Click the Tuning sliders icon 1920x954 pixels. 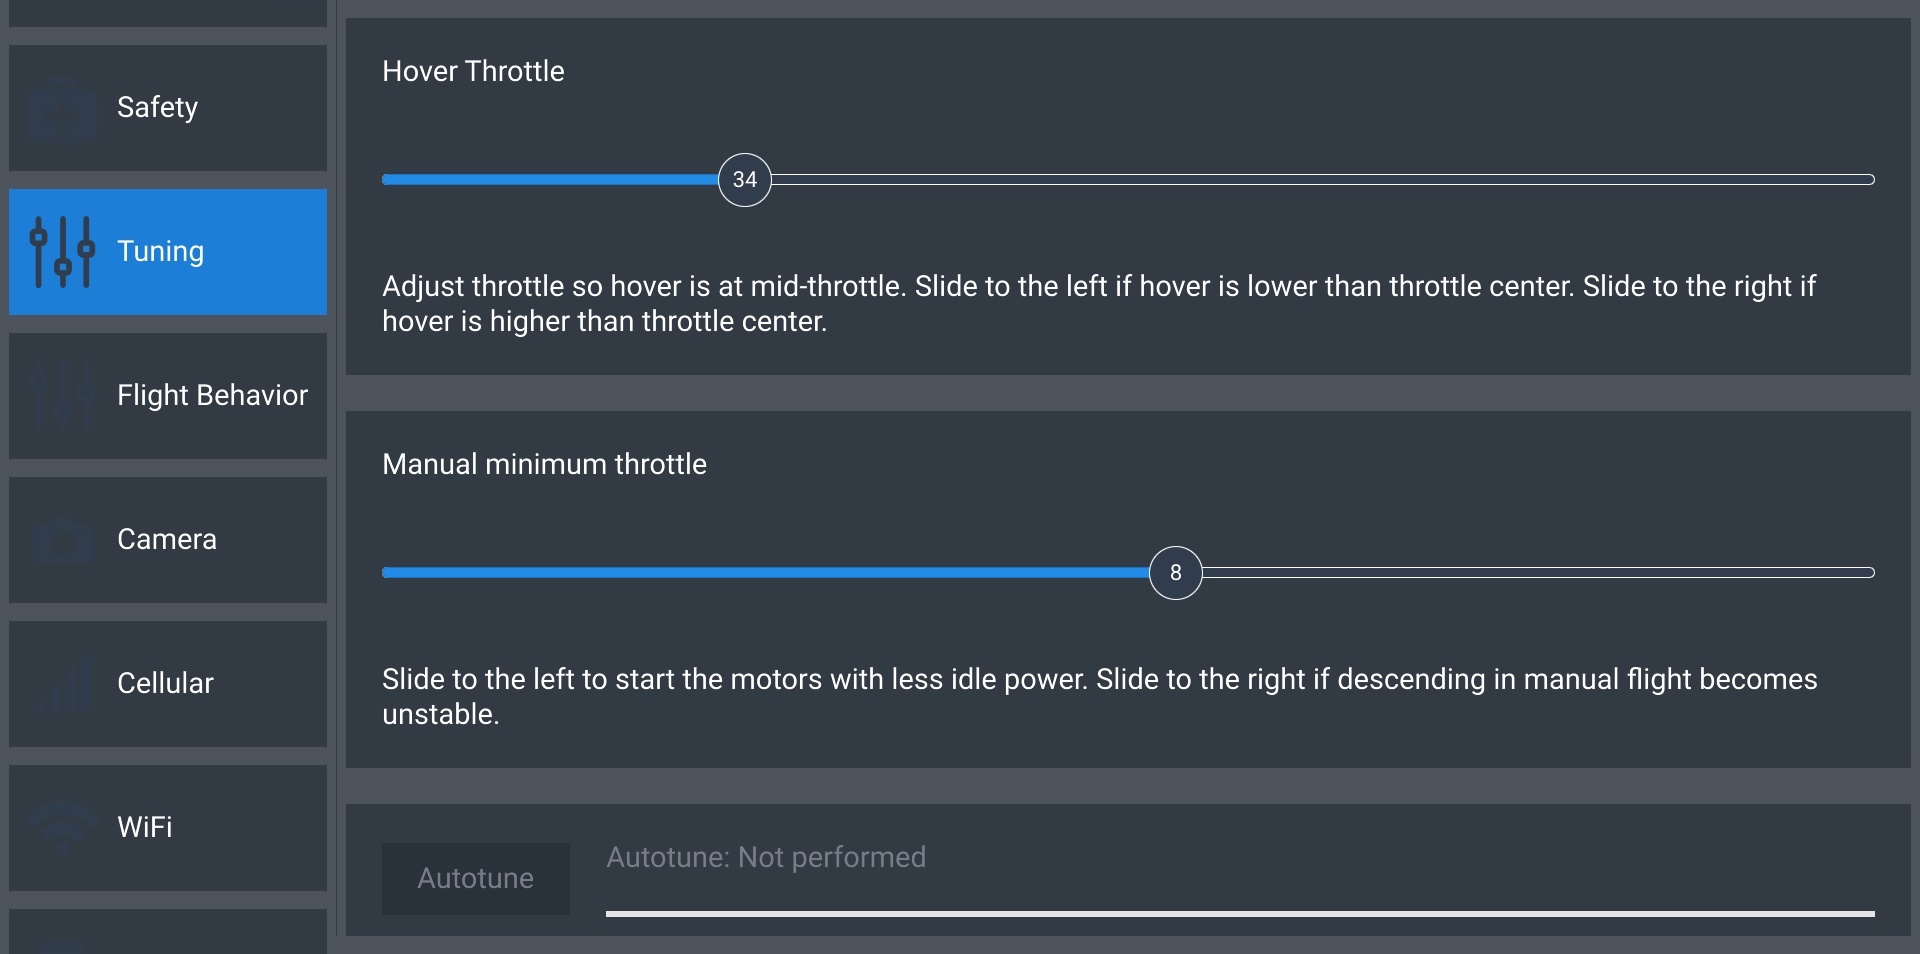coord(62,252)
